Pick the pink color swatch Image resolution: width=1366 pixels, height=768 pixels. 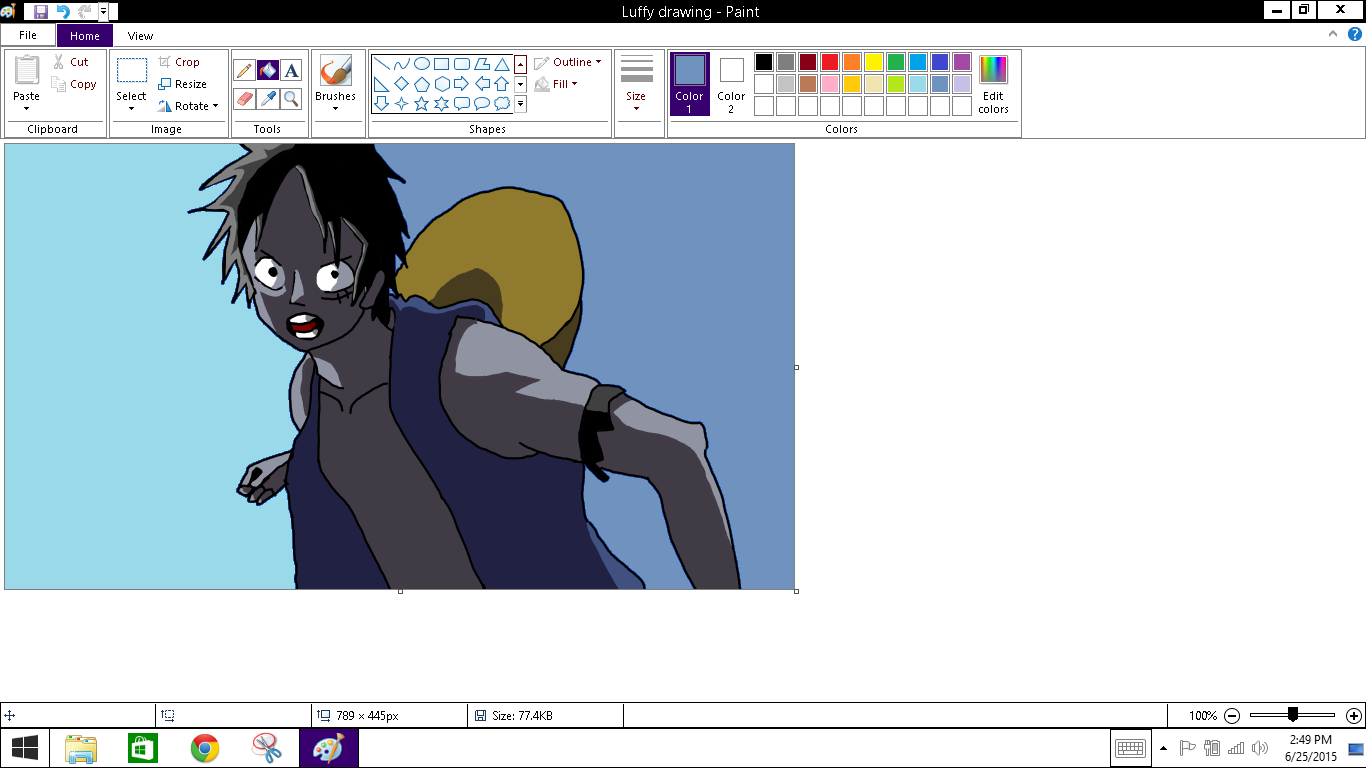[830, 84]
